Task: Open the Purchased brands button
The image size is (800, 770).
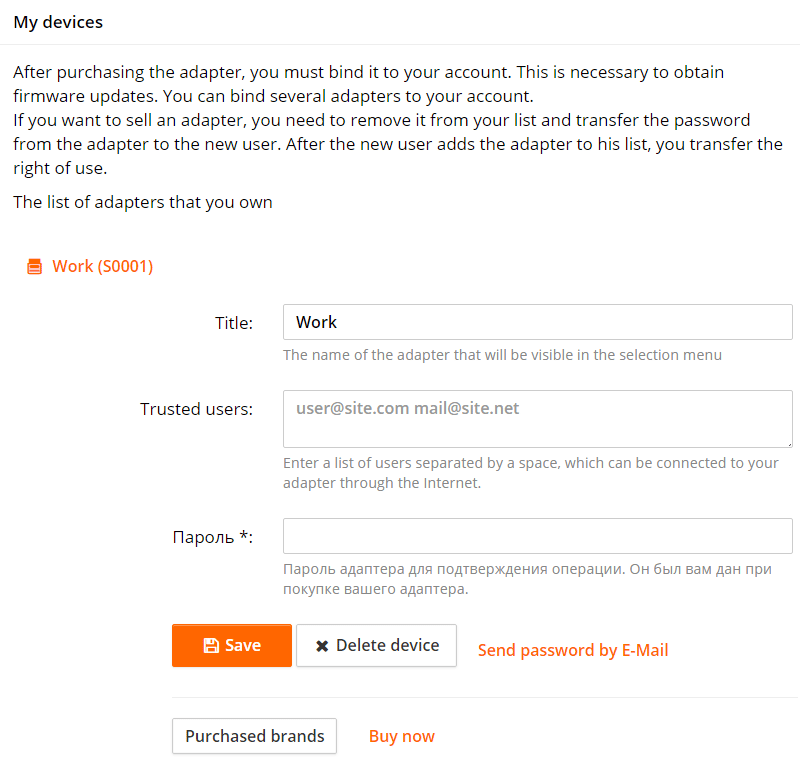Action: point(254,736)
